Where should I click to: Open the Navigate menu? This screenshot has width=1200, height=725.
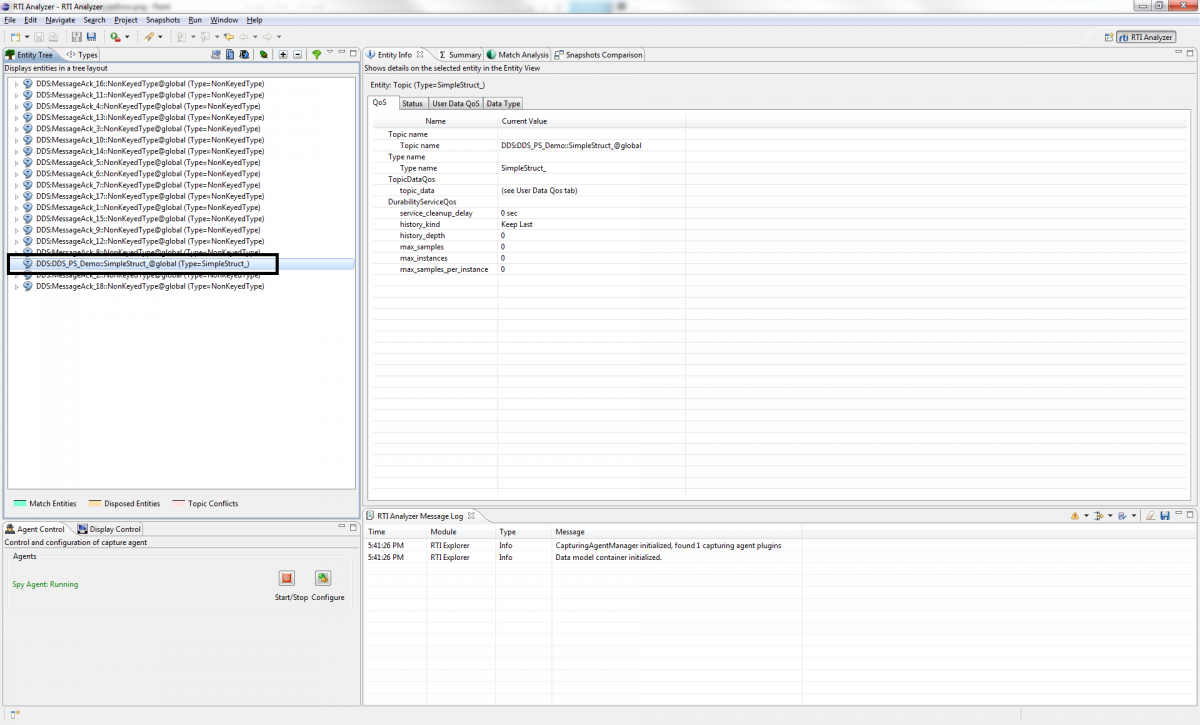point(60,20)
